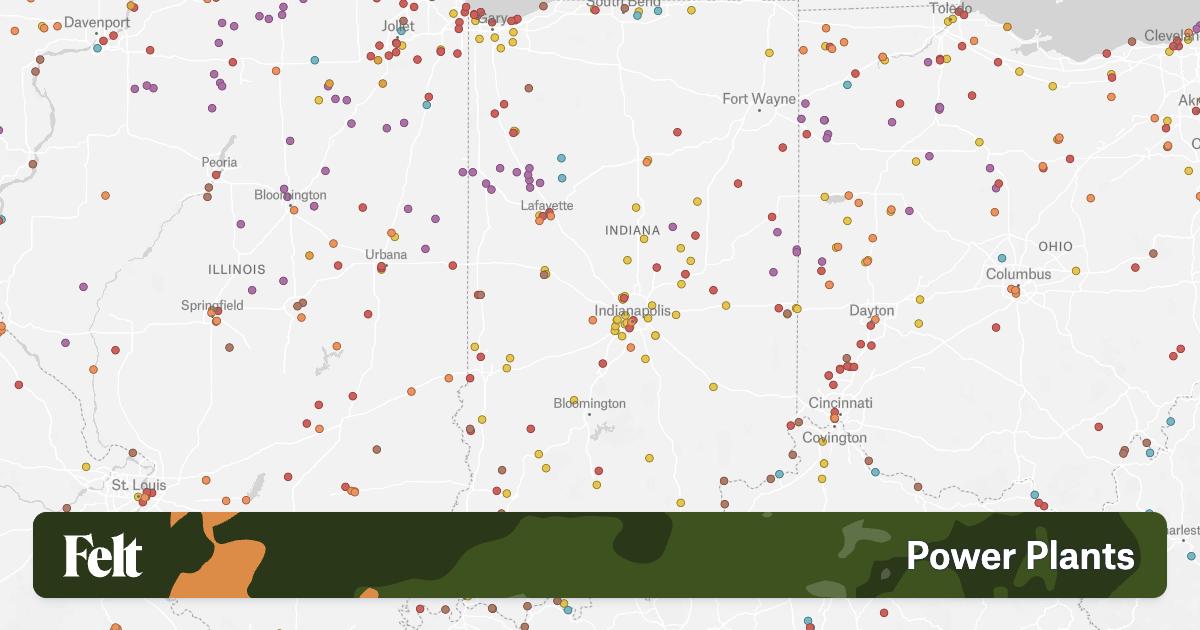Image resolution: width=1200 pixels, height=630 pixels.
Task: Select the ILLINOIS state label
Action: coord(237,269)
